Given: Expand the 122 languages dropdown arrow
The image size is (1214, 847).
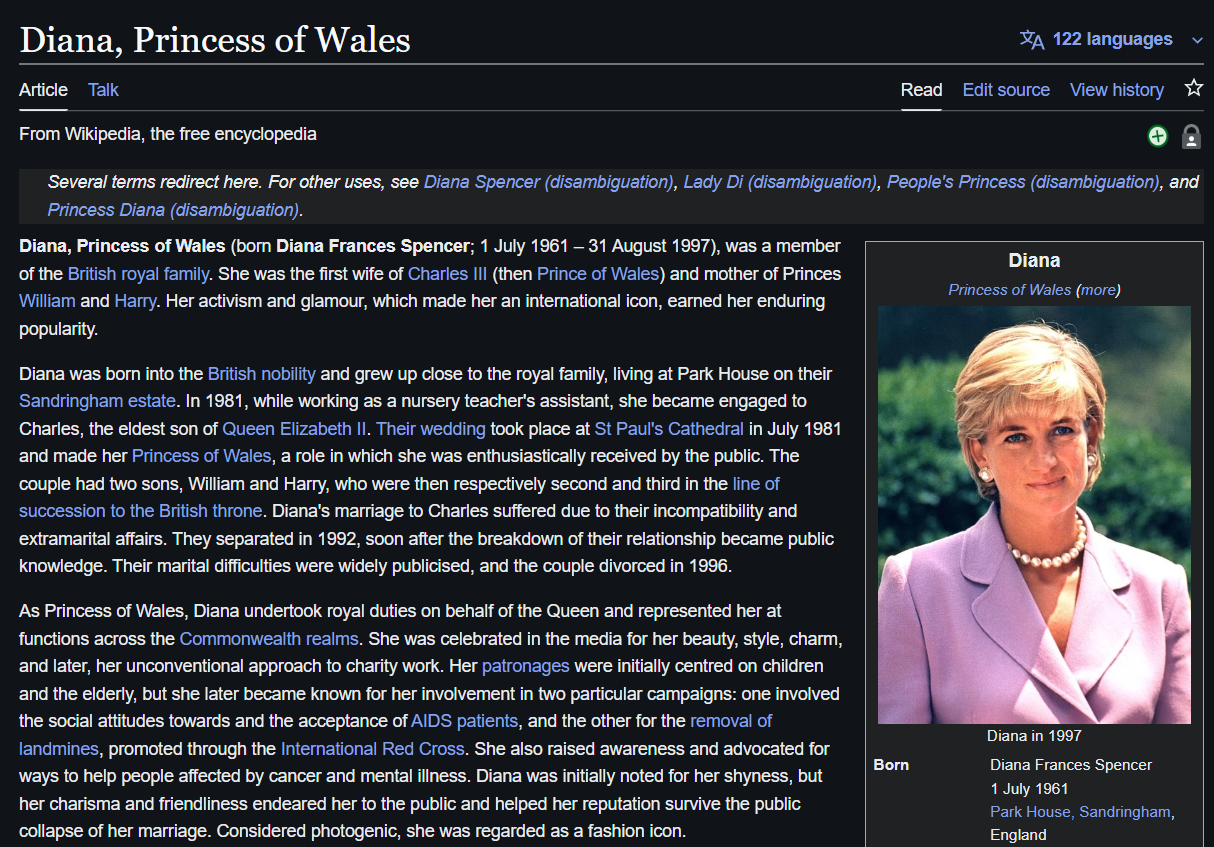Looking at the screenshot, I should point(1197,41).
